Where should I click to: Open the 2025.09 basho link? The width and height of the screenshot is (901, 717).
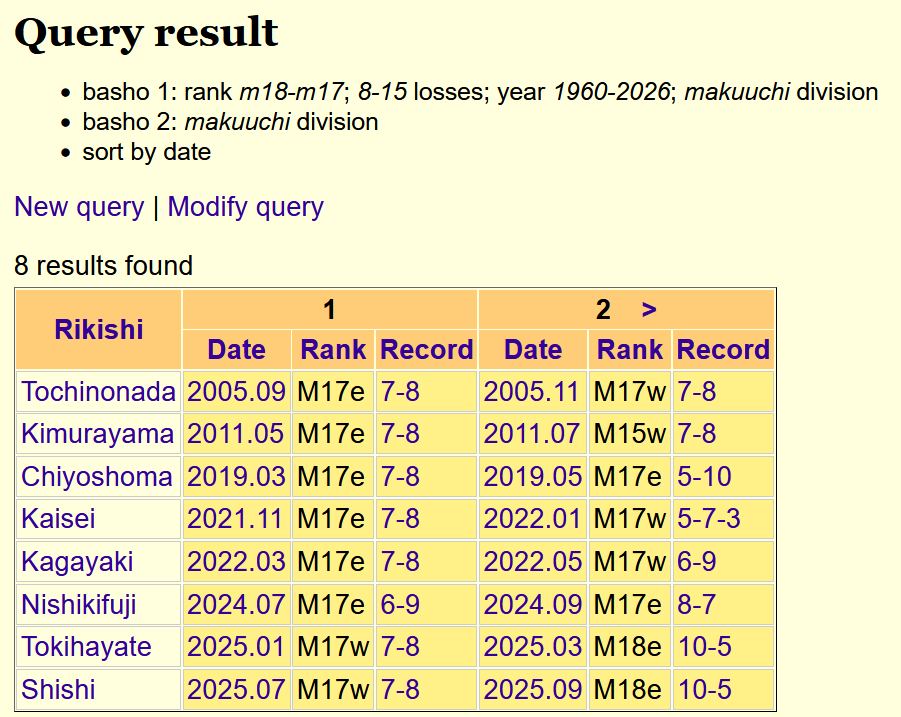click(533, 690)
